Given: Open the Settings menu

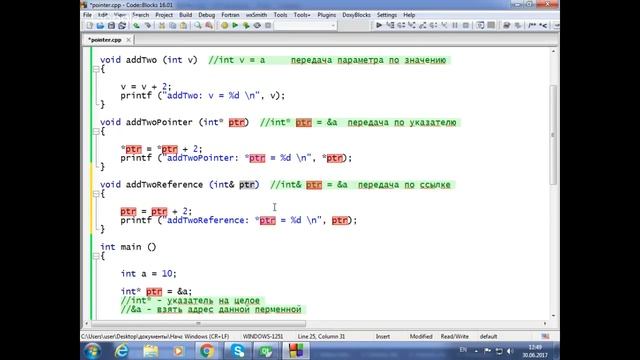Looking at the screenshot, I should pyautogui.click(x=387, y=15).
